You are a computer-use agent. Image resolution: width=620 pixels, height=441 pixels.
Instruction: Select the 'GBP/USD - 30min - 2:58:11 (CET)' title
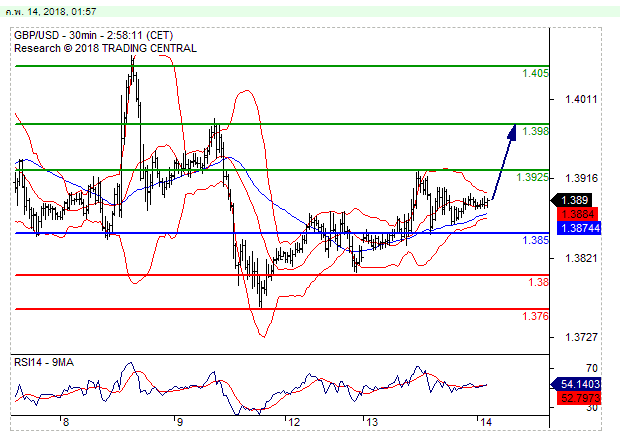(x=94, y=35)
